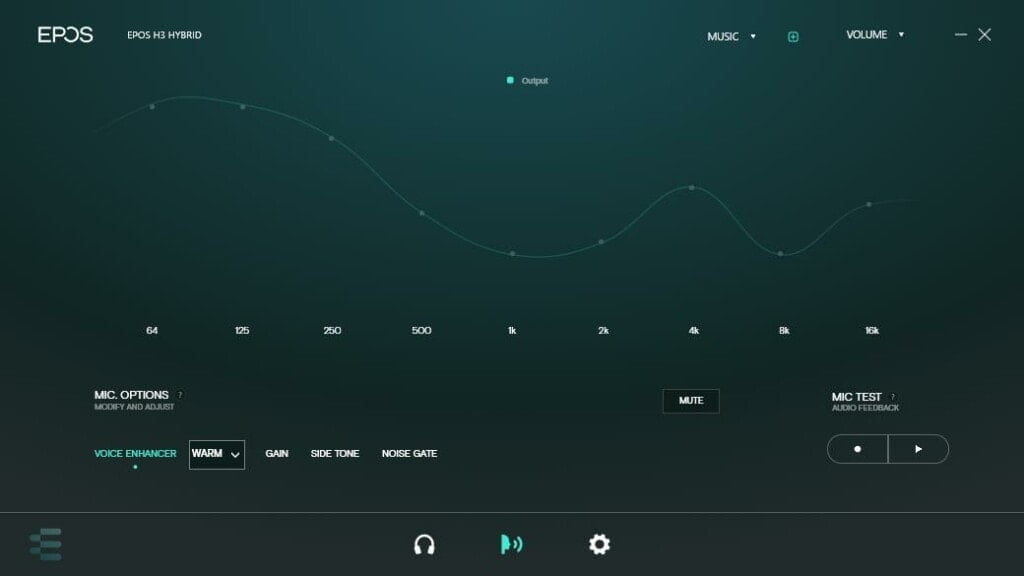Add a new preset with plus icon
This screenshot has height=576, width=1024.
point(793,37)
